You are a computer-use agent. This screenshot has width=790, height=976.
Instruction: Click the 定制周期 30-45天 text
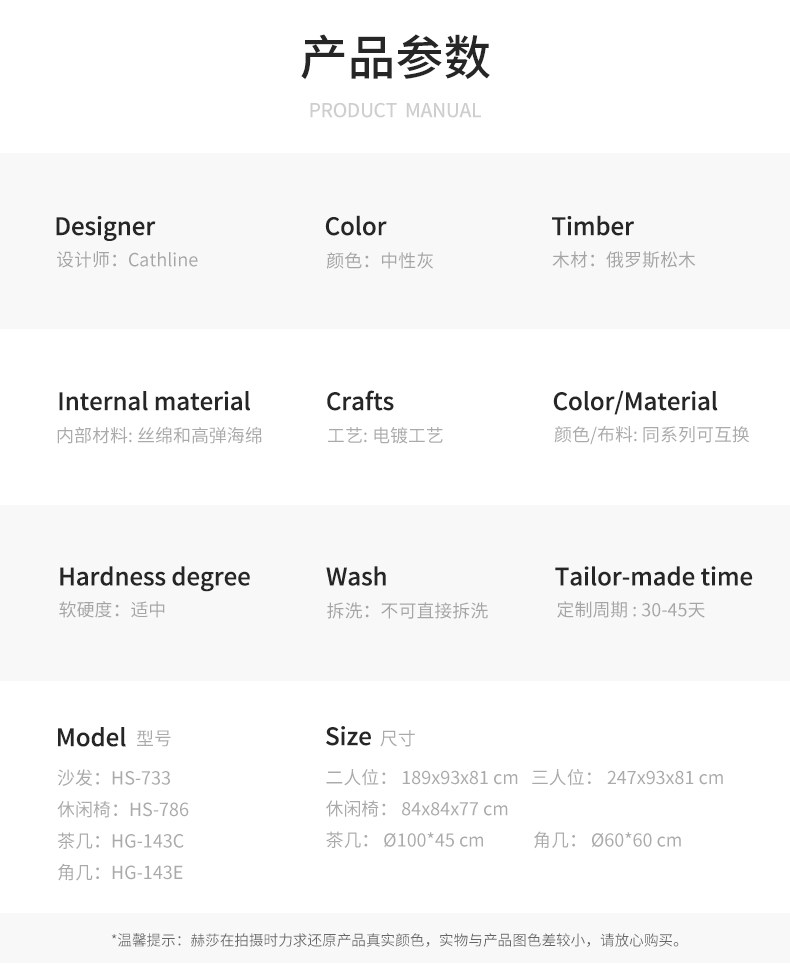click(631, 610)
